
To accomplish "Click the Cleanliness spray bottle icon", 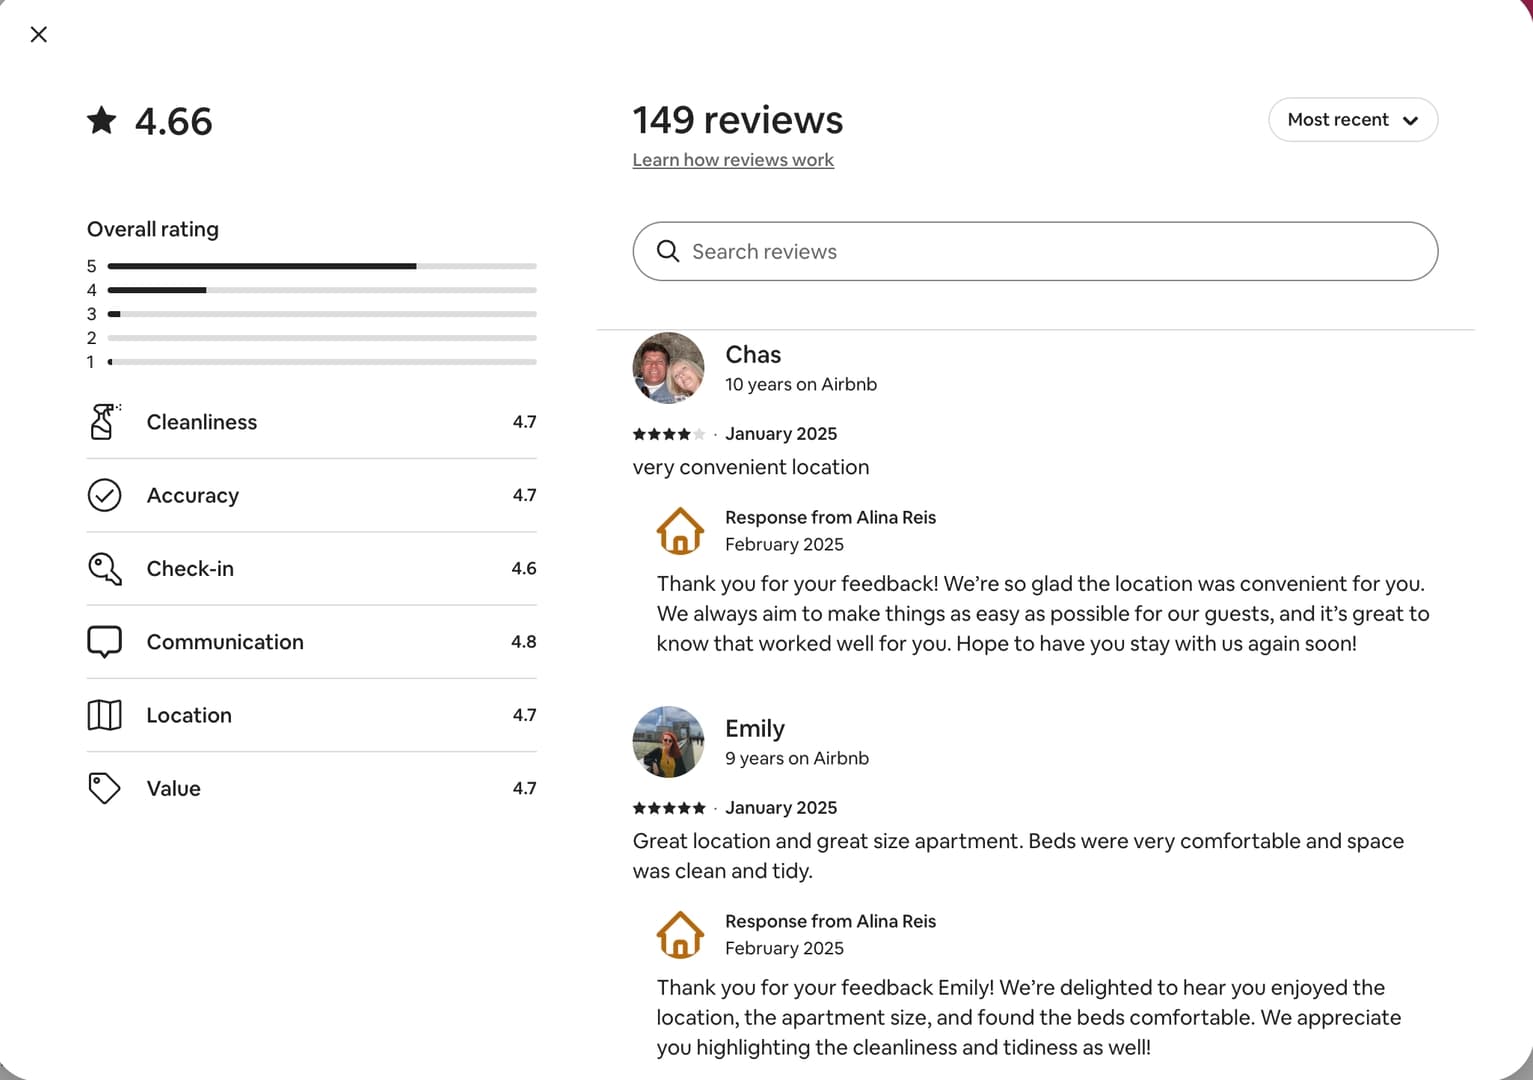I will click(104, 422).
